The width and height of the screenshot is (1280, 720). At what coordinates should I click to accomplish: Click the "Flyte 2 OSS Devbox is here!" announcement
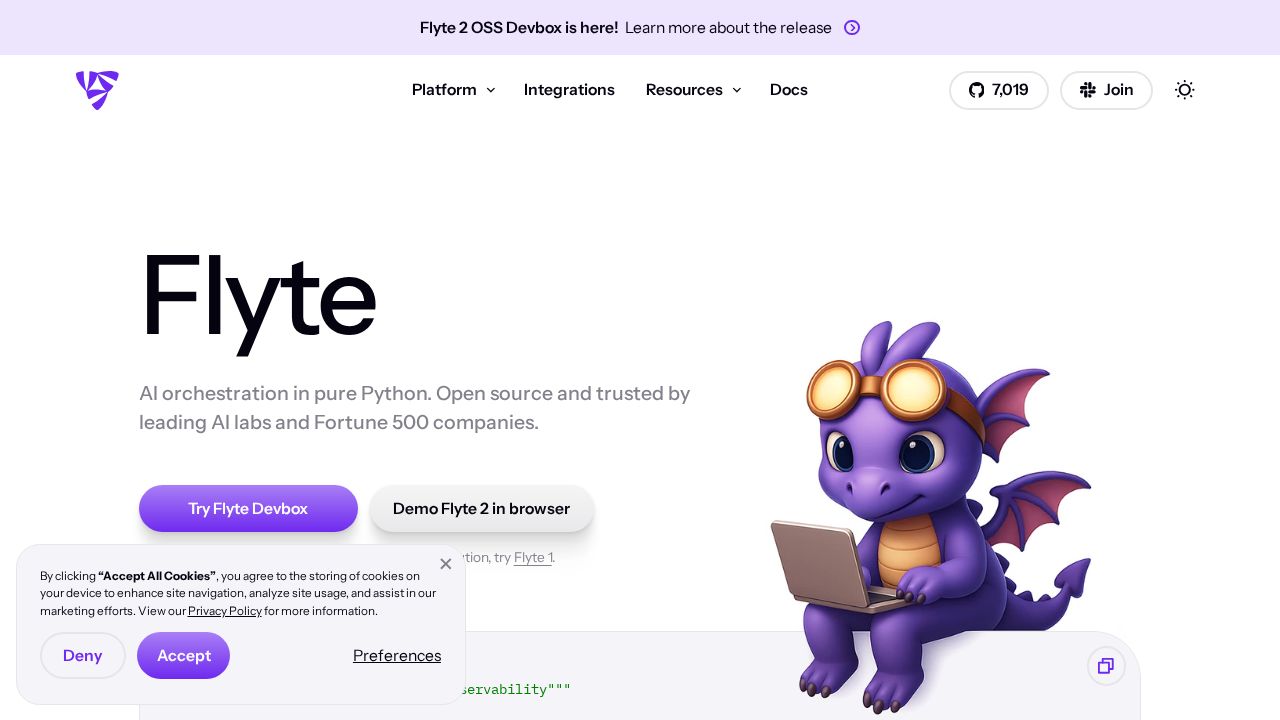pyautogui.click(x=519, y=28)
